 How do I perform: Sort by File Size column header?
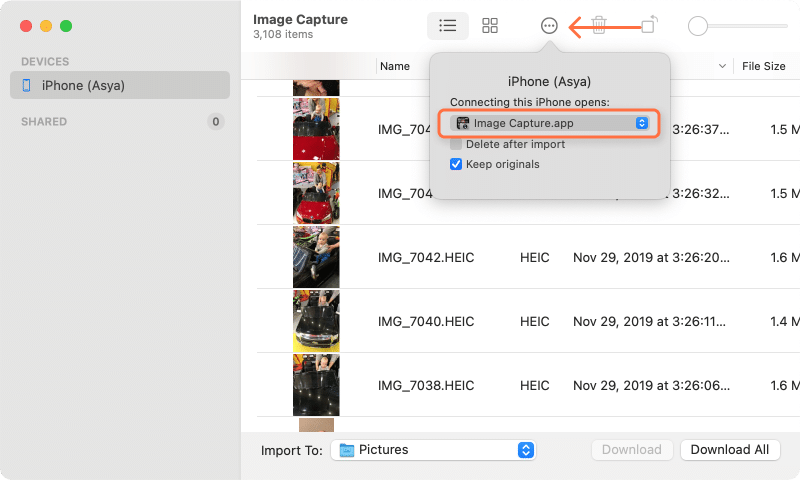[x=763, y=66]
